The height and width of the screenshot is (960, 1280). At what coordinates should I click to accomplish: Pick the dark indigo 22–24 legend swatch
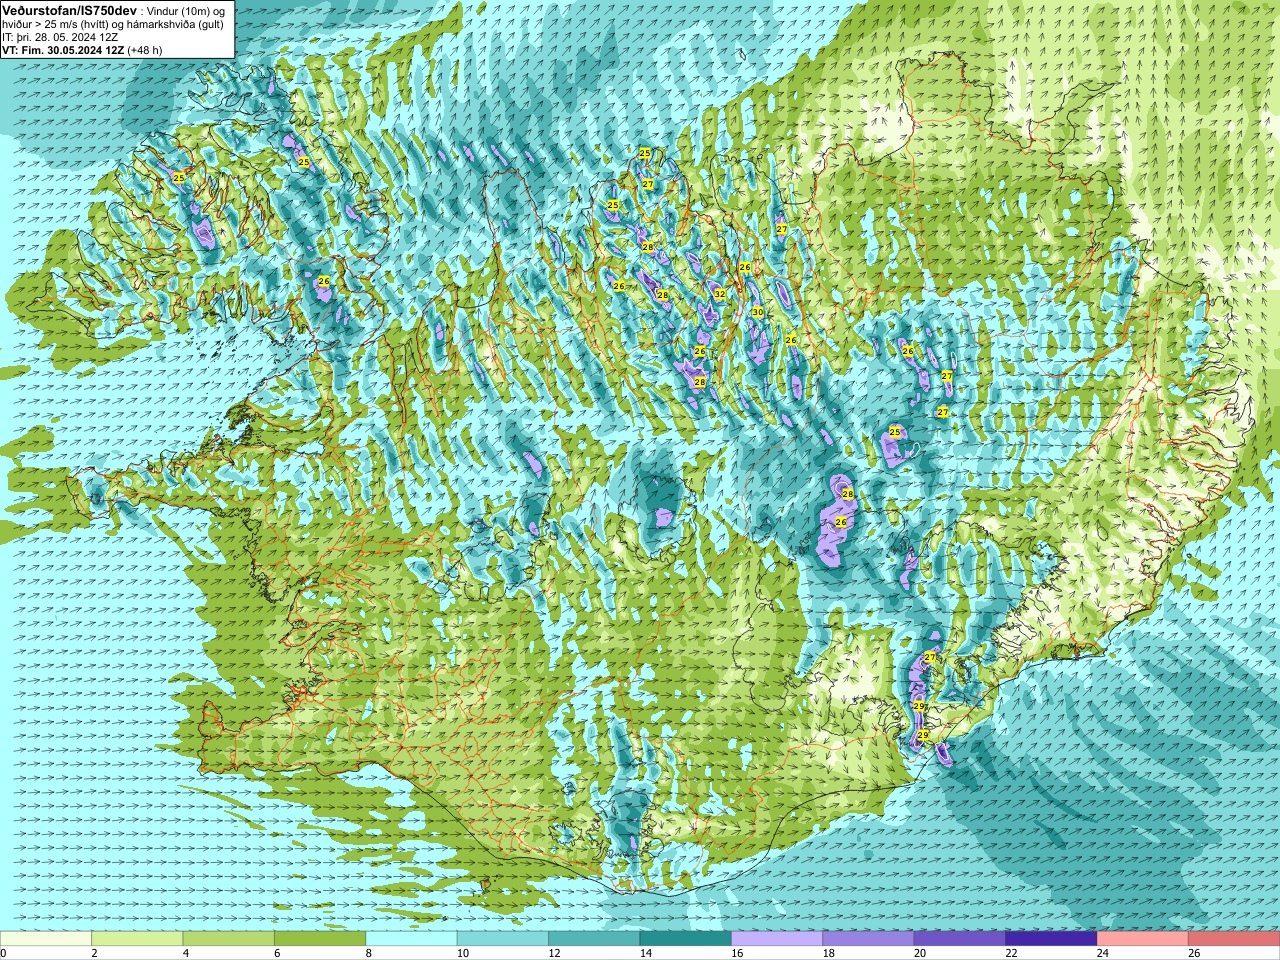(1052, 939)
